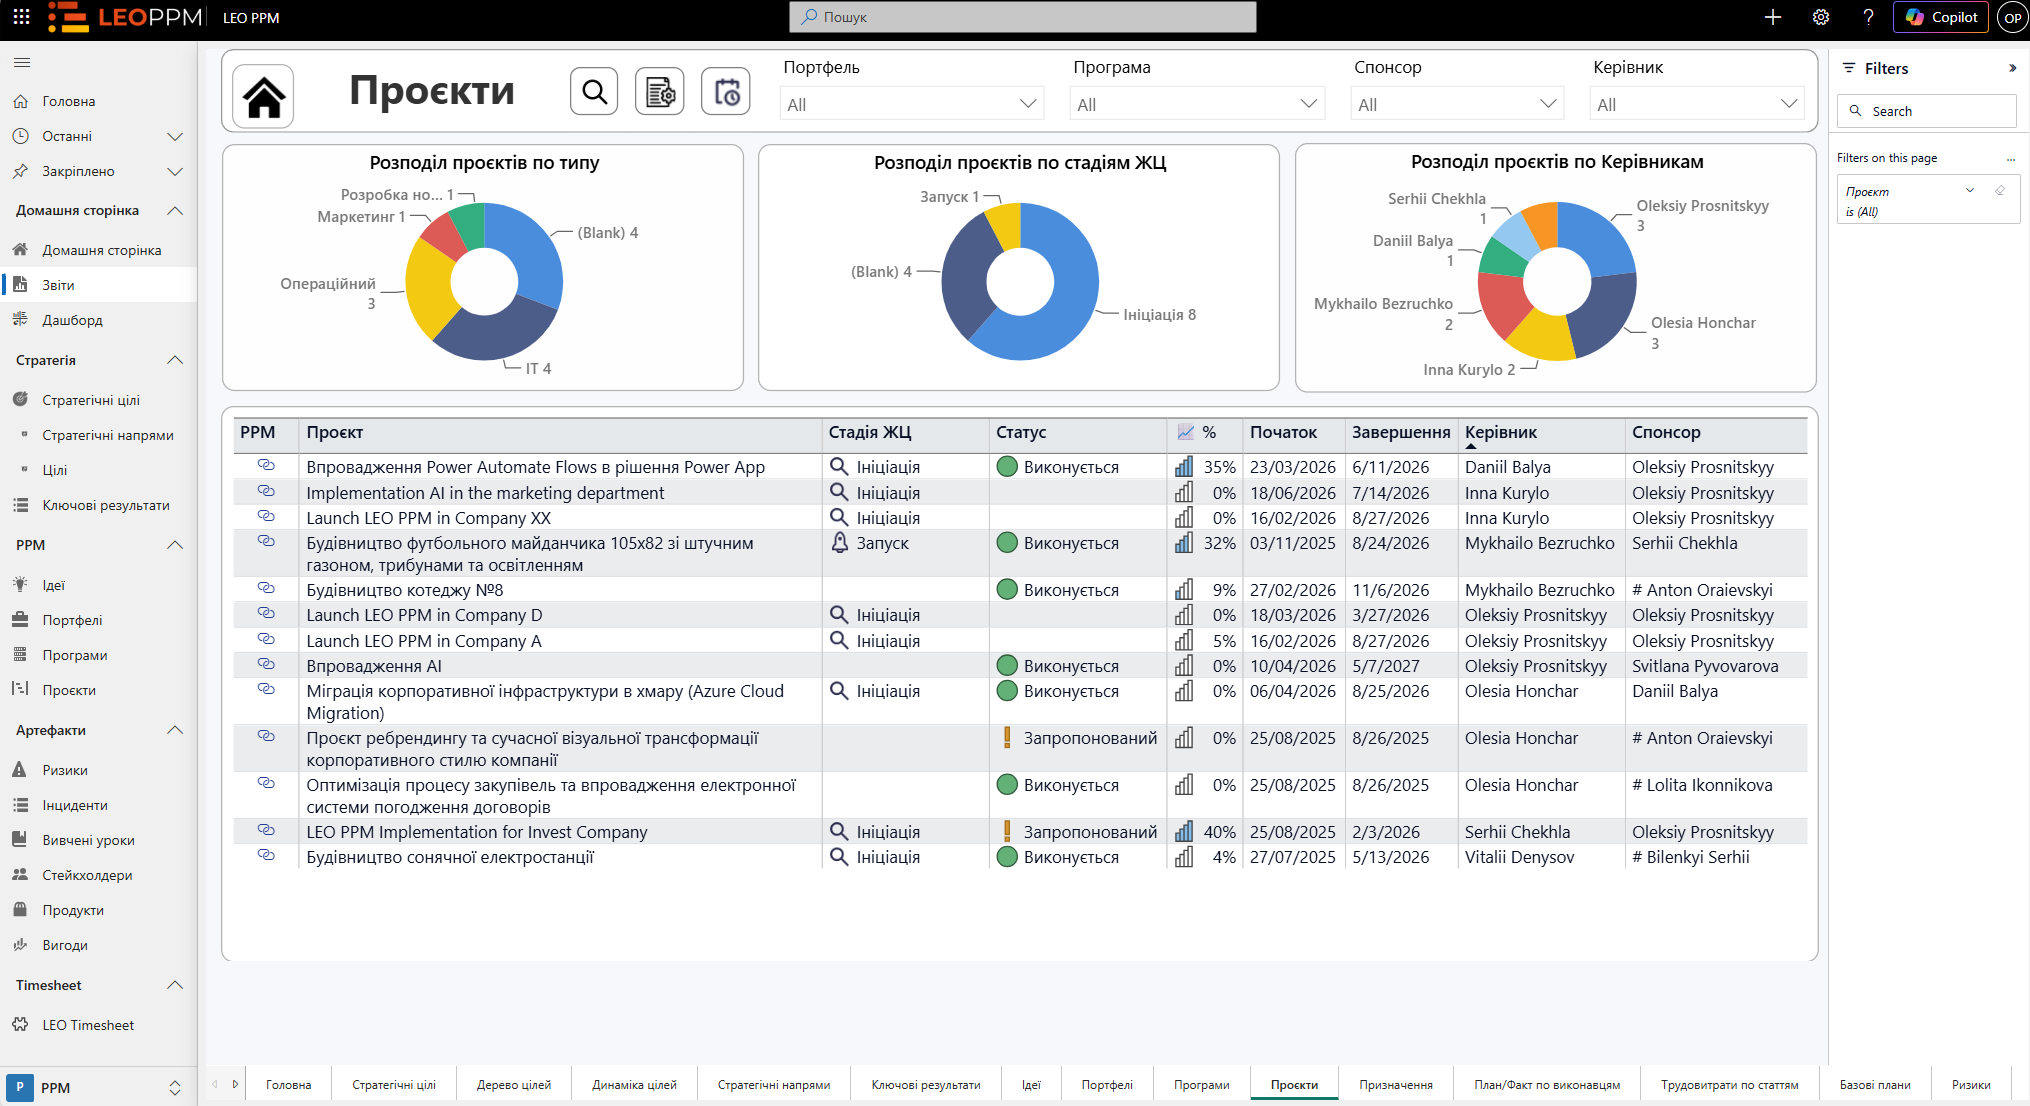Open the Портфель dropdown filter
This screenshot has width=2030, height=1106.
[912, 104]
